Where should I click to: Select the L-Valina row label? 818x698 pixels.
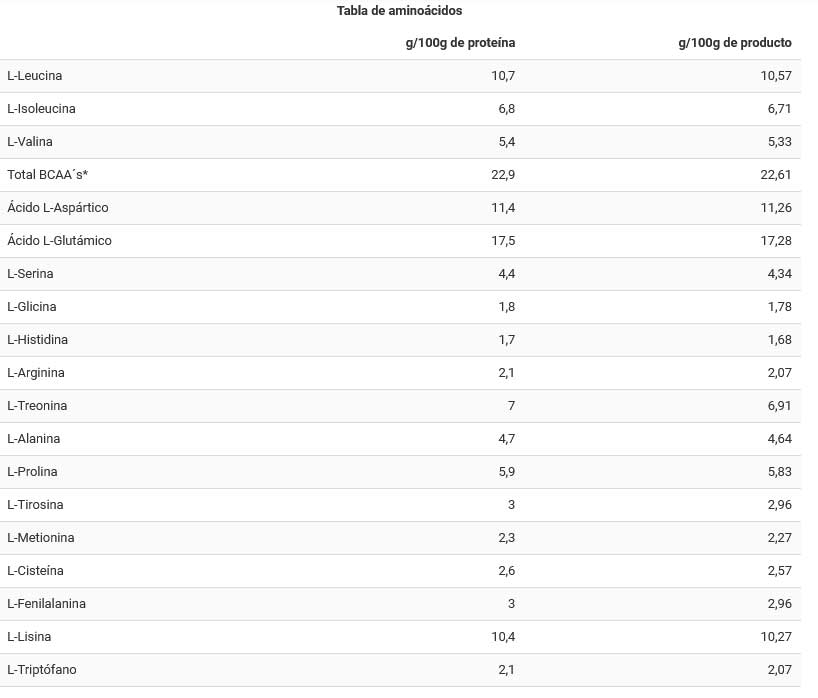pyautogui.click(x=30, y=142)
